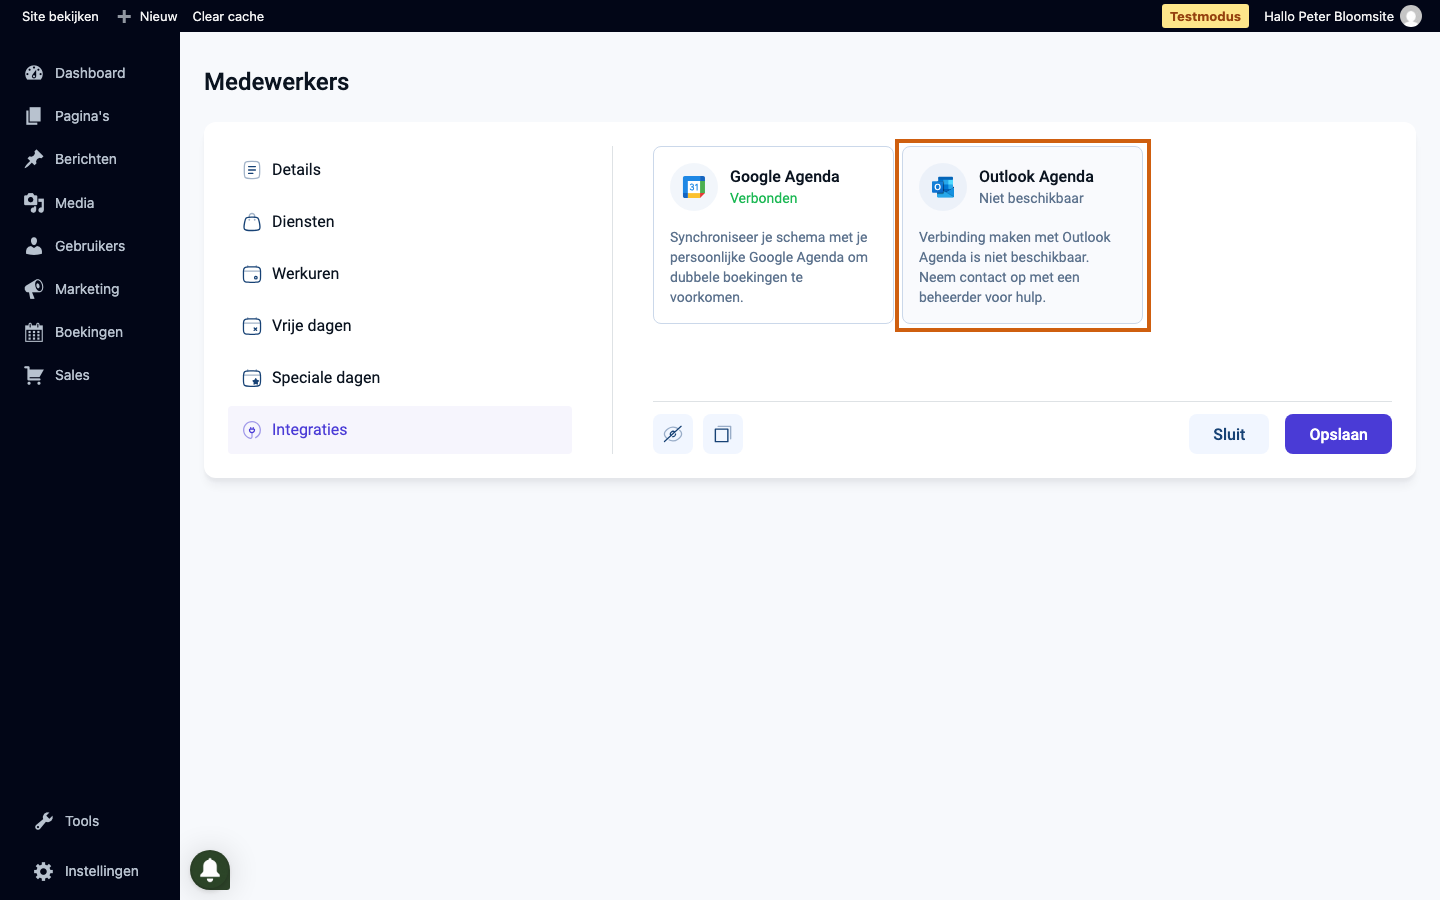The height and width of the screenshot is (900, 1440).
Task: Click the Boekingen calendar icon
Action: (x=34, y=332)
